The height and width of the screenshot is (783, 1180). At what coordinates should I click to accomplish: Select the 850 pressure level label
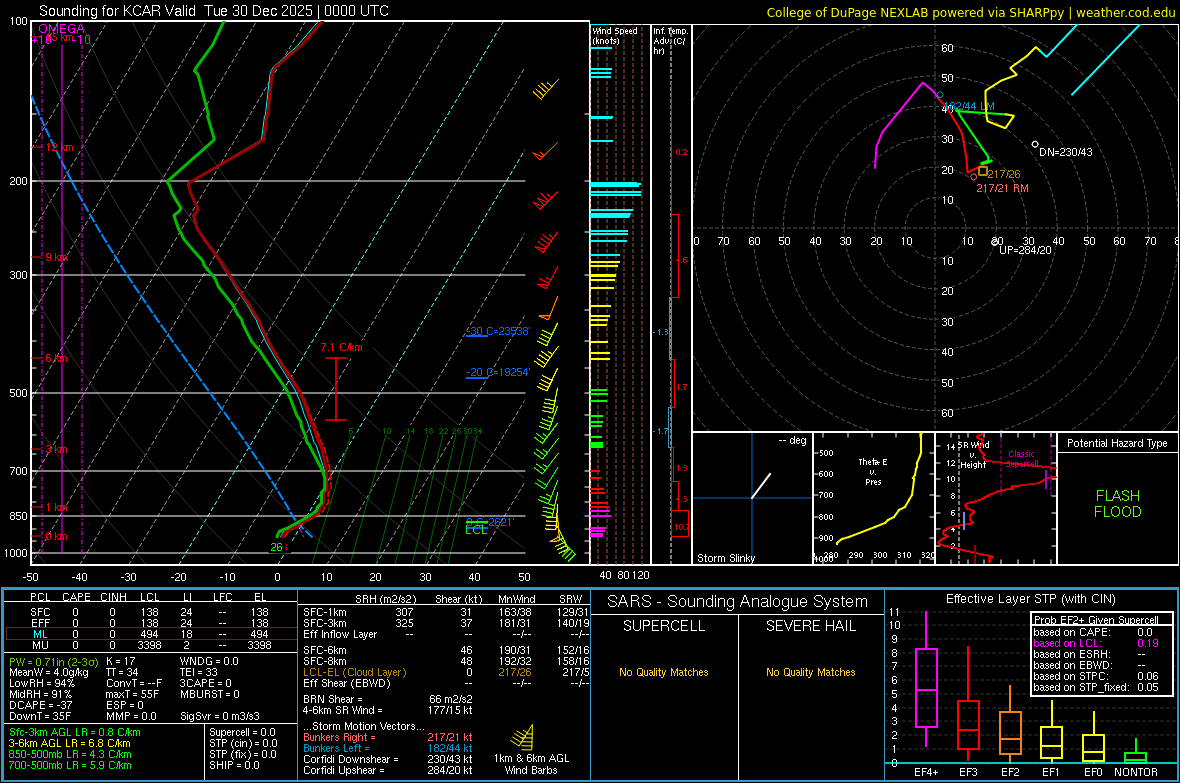point(18,516)
